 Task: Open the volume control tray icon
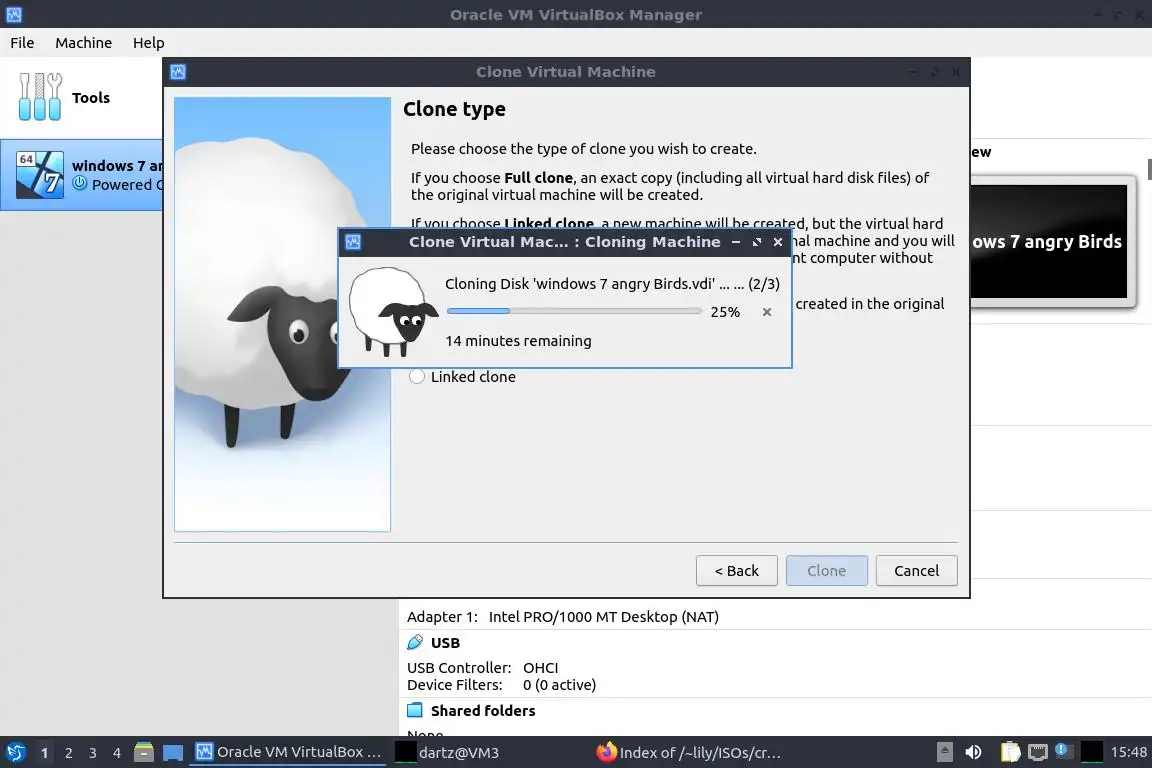(x=973, y=752)
